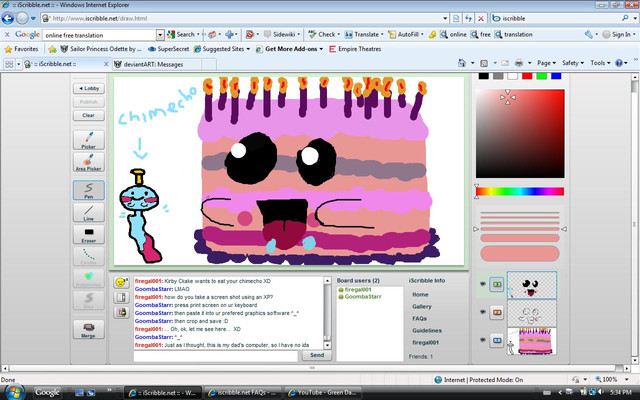Toggle visibility of the middle layer
The height and width of the screenshot is (400, 640).
[484, 312]
